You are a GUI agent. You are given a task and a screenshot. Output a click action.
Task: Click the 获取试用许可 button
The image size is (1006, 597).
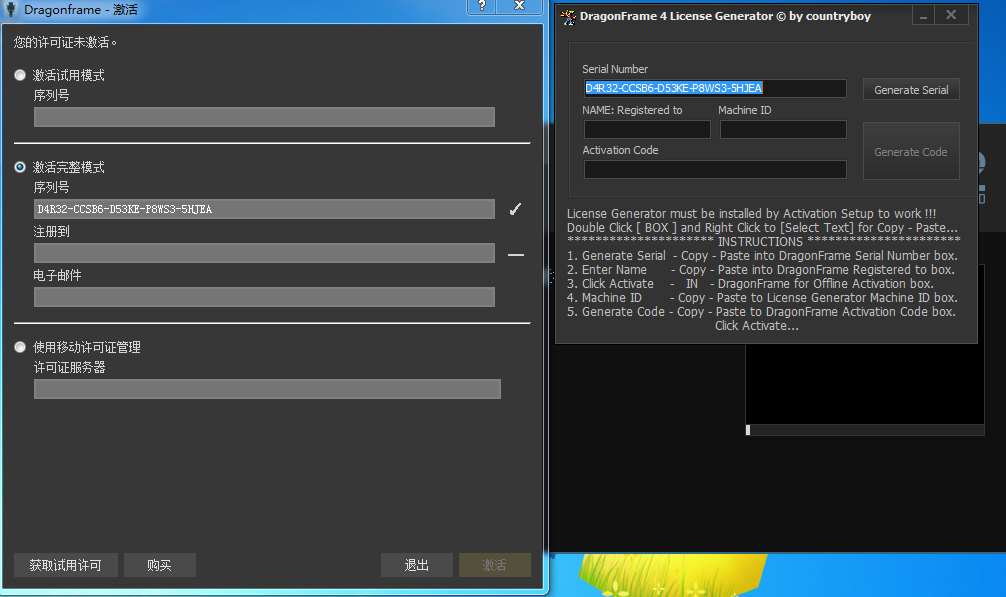[65, 565]
